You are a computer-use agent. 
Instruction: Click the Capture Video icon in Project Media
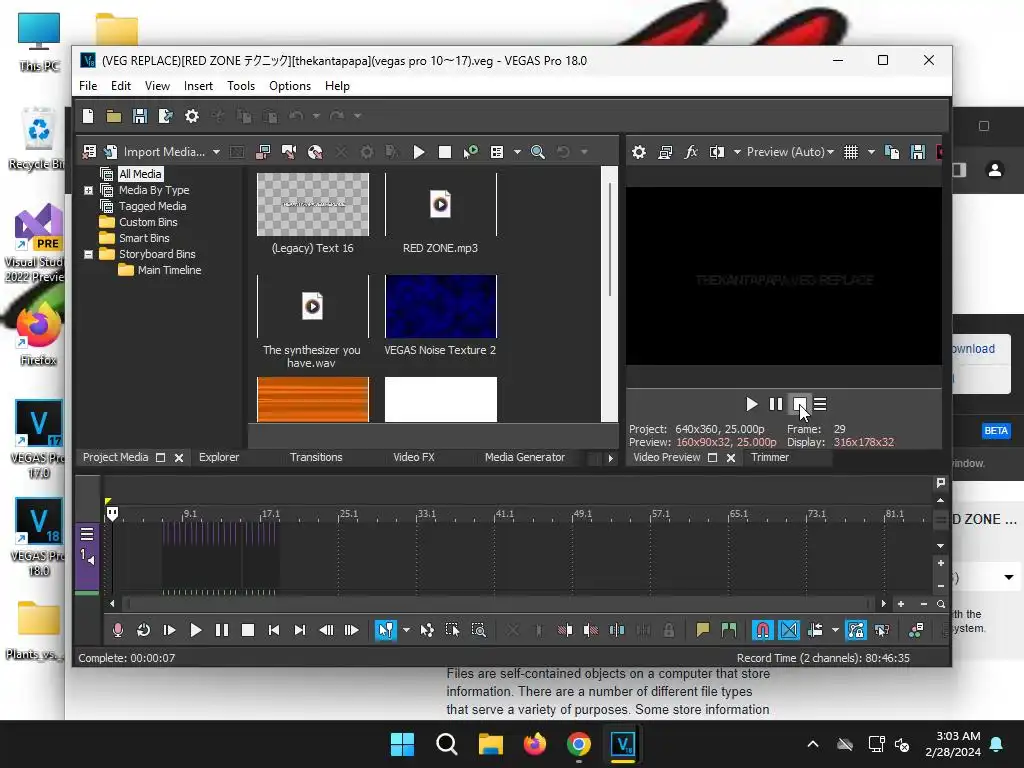(x=263, y=152)
